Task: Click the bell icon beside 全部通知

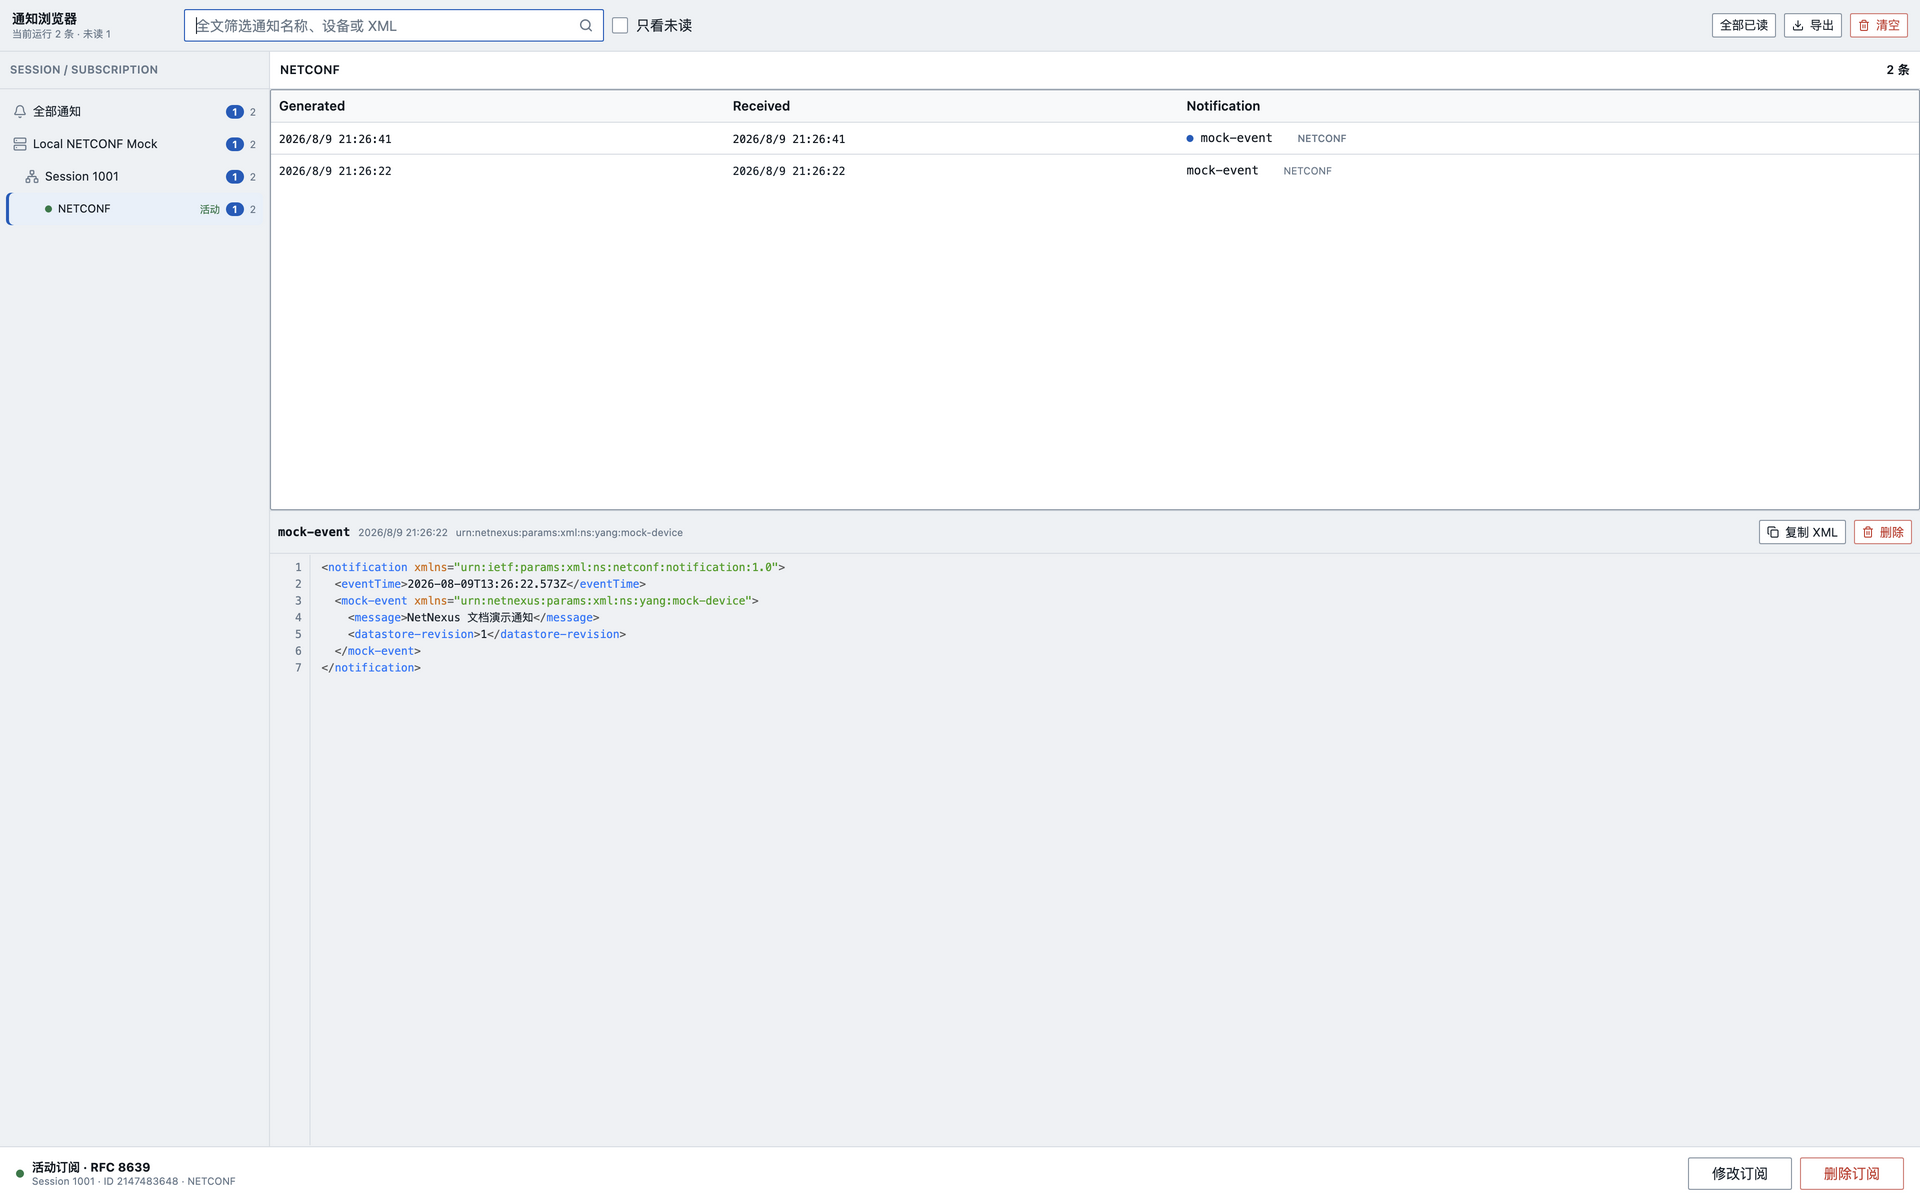Action: point(20,112)
